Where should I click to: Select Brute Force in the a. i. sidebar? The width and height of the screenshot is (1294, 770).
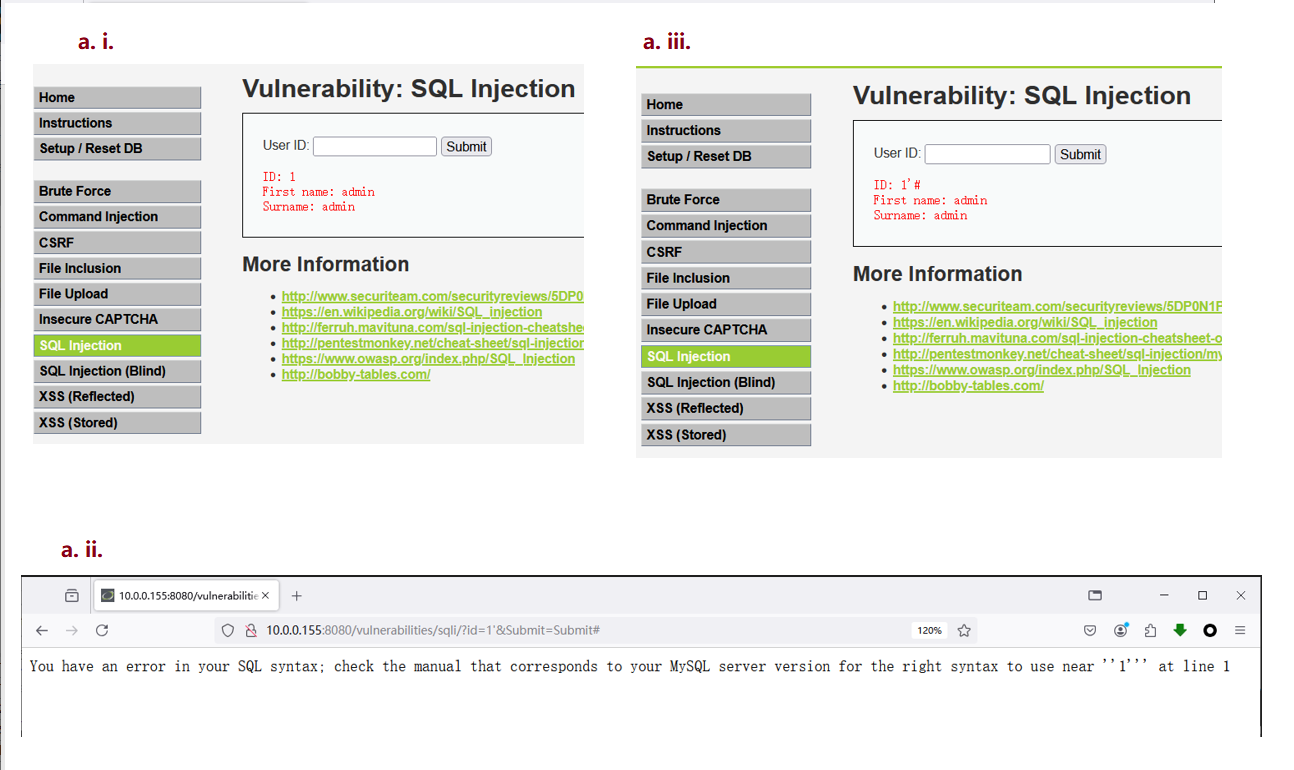tap(117, 191)
